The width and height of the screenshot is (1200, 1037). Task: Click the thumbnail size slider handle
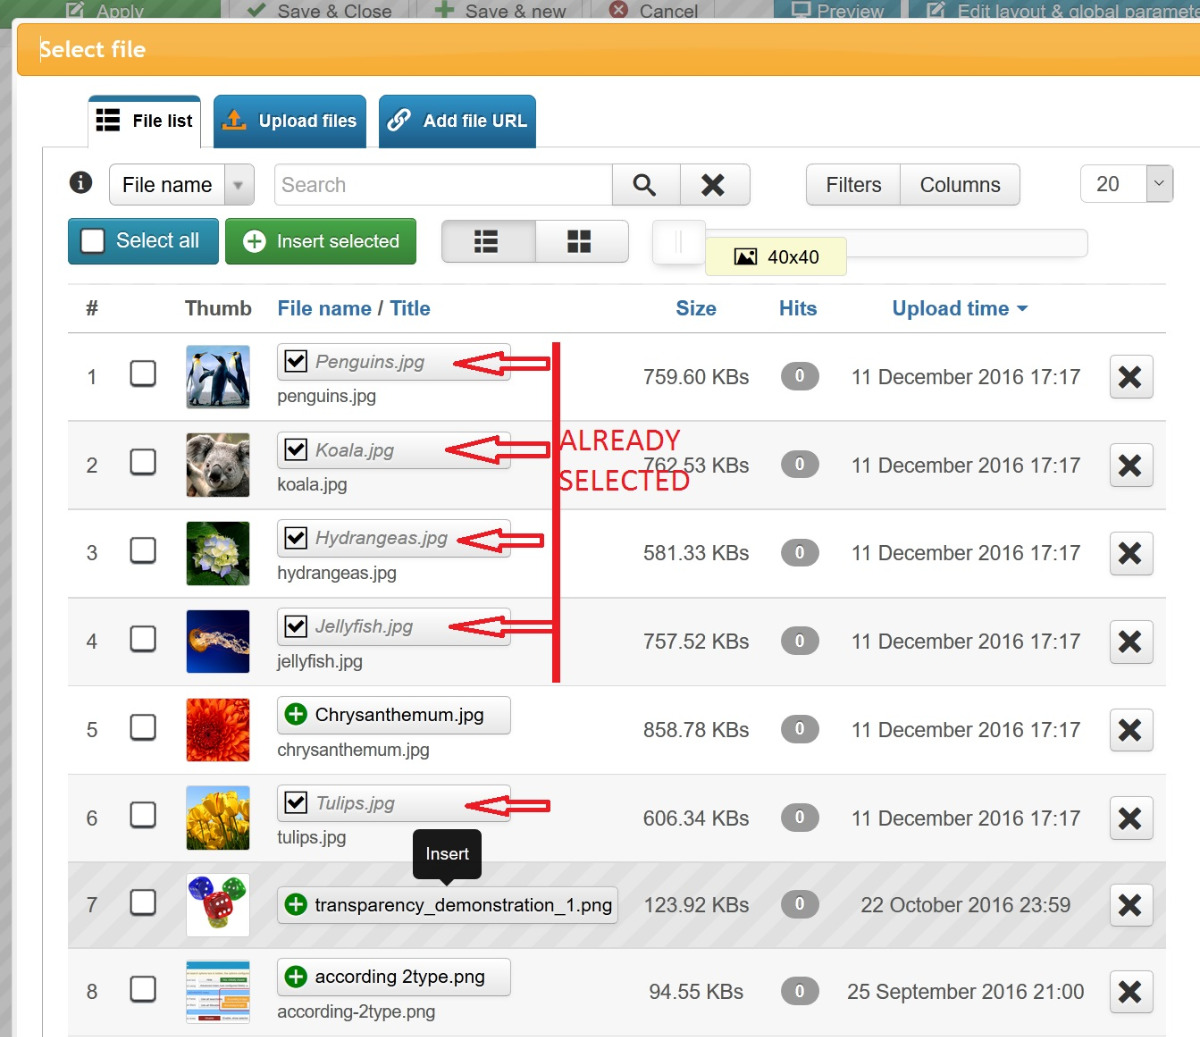[x=679, y=242]
